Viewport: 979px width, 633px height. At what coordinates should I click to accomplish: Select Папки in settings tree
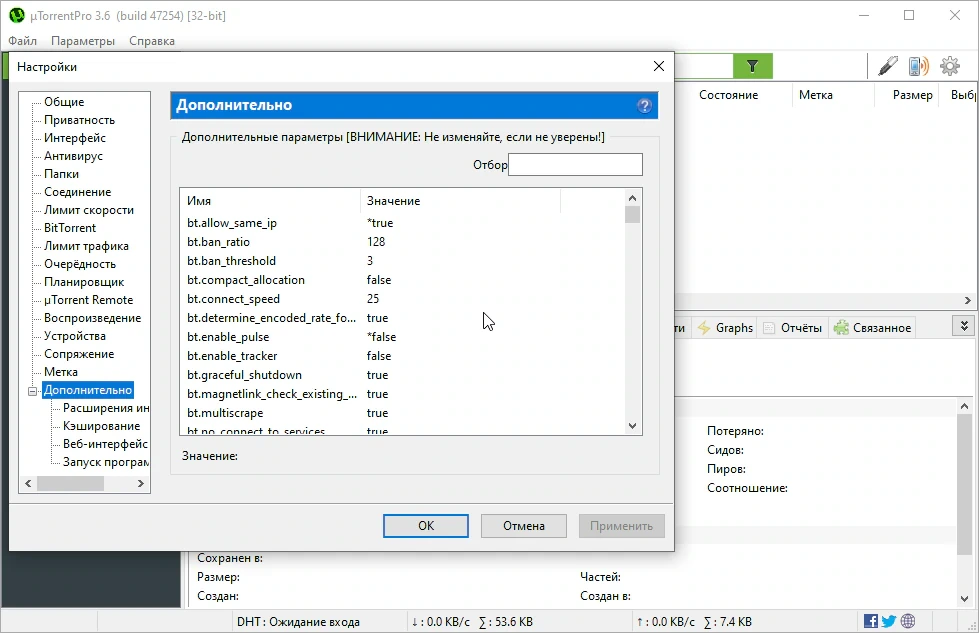click(x=61, y=174)
